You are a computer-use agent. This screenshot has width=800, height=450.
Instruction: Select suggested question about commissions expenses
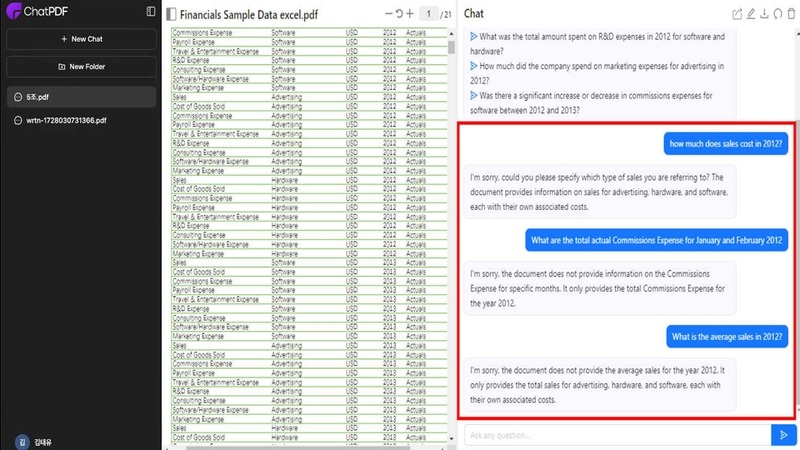(x=591, y=103)
